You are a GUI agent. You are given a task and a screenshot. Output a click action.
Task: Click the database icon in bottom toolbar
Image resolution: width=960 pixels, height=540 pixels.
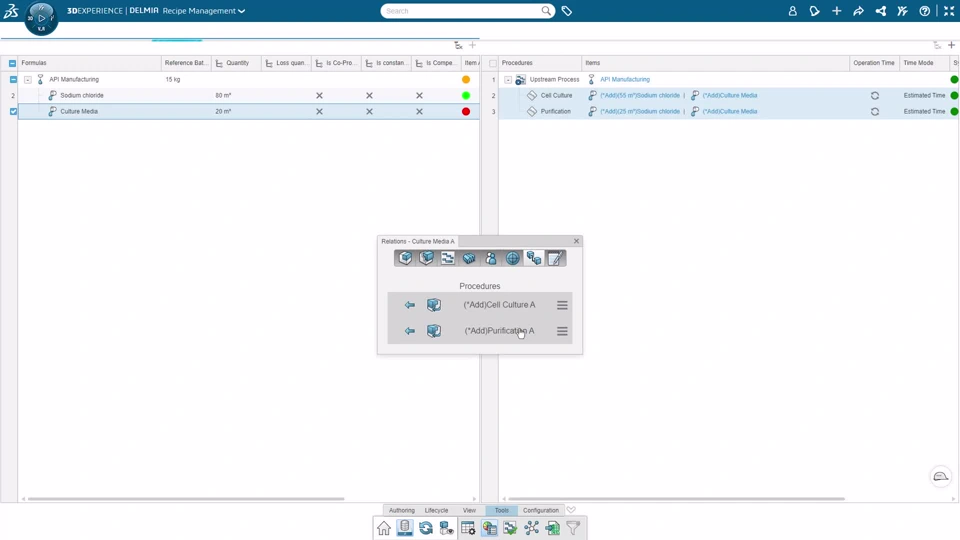[405, 528]
